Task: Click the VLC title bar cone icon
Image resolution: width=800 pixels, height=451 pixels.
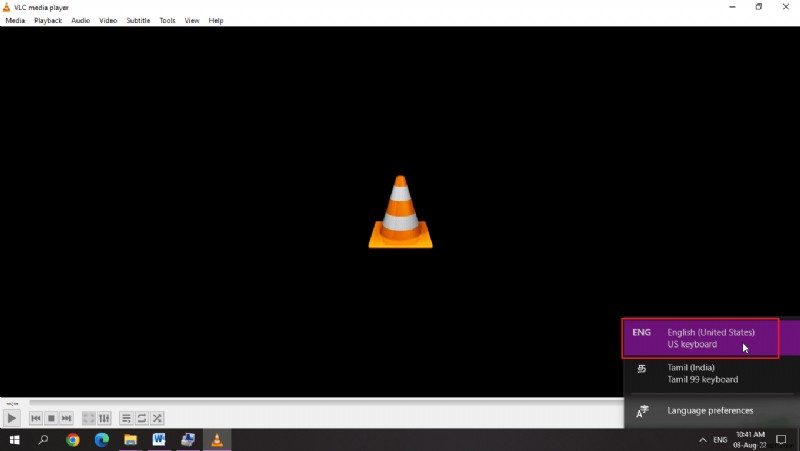Action: click(6, 7)
